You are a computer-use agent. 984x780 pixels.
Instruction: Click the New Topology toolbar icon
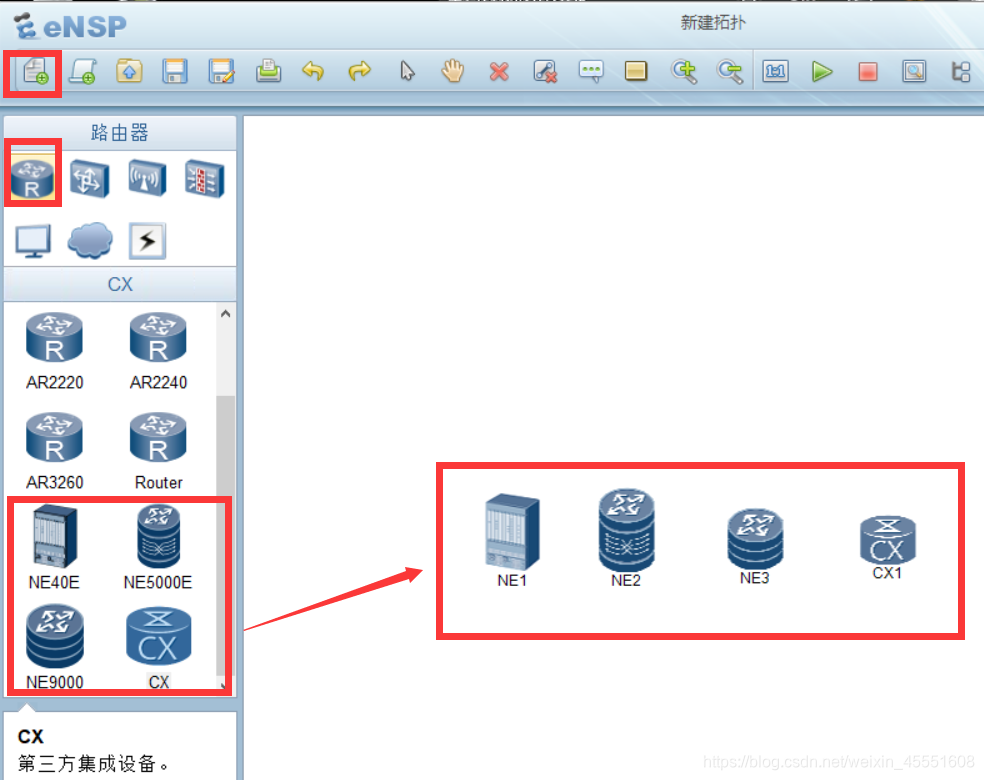pos(35,71)
